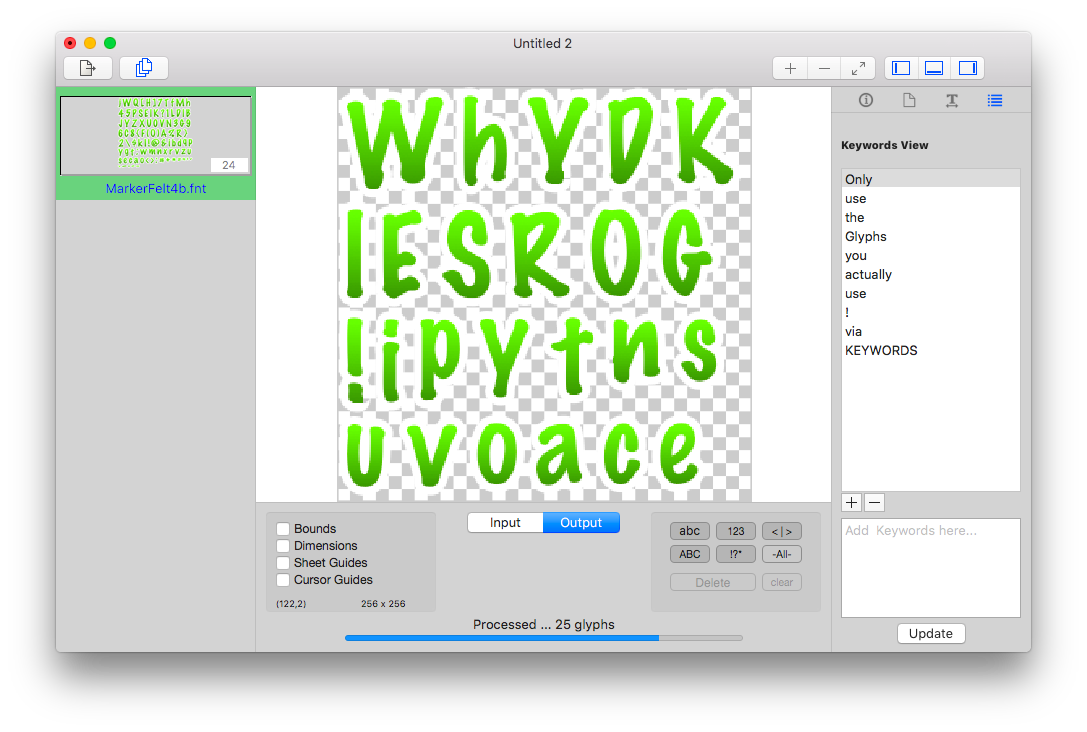Switch to the Input view
The width and height of the screenshot is (1087, 732).
[x=505, y=523]
